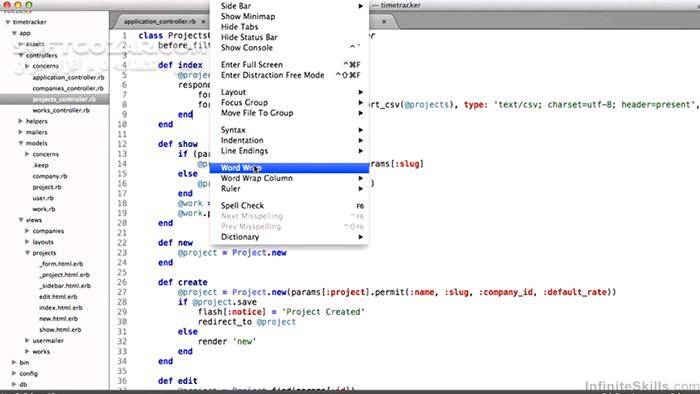Expand the helpers folder
700x394 pixels.
21,121
